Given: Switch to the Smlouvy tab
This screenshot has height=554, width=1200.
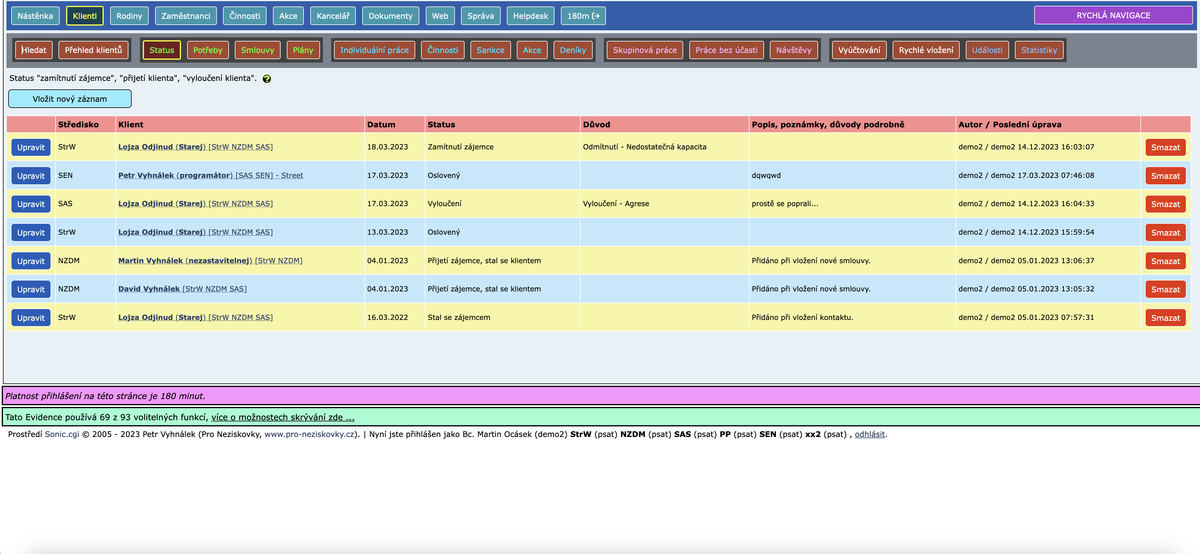Looking at the screenshot, I should pyautogui.click(x=261, y=50).
